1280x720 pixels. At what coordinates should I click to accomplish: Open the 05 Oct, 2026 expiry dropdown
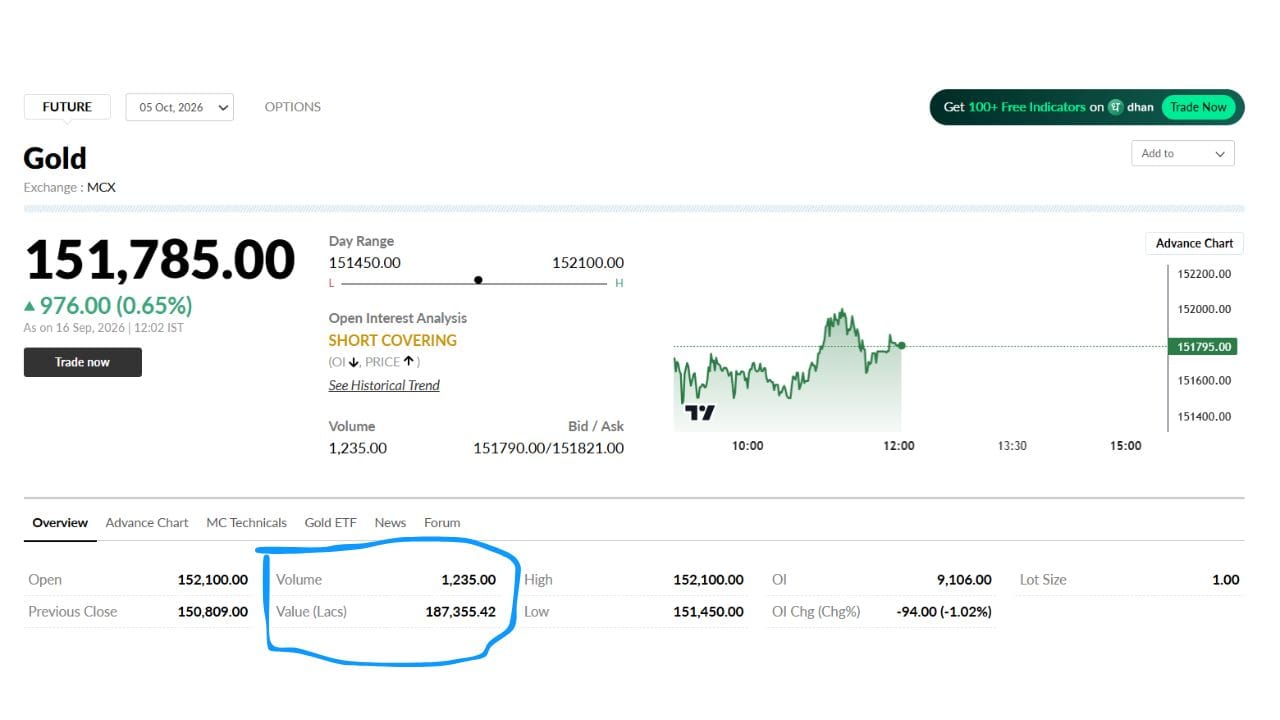click(x=180, y=107)
